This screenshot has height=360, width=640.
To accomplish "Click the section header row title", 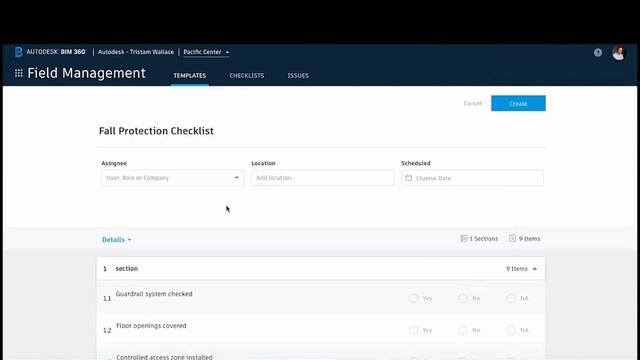I will click(127, 269).
